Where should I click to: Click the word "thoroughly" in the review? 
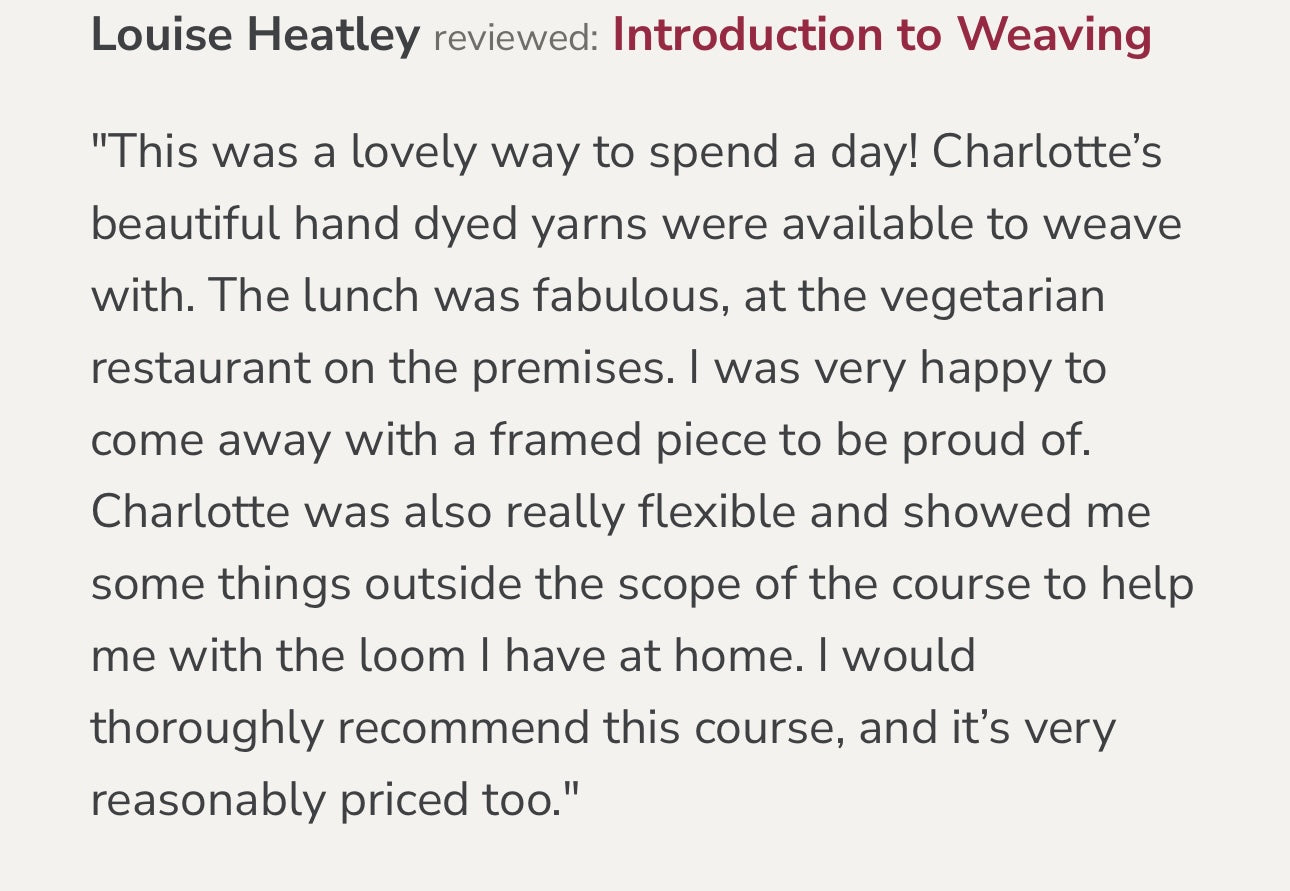pos(207,729)
